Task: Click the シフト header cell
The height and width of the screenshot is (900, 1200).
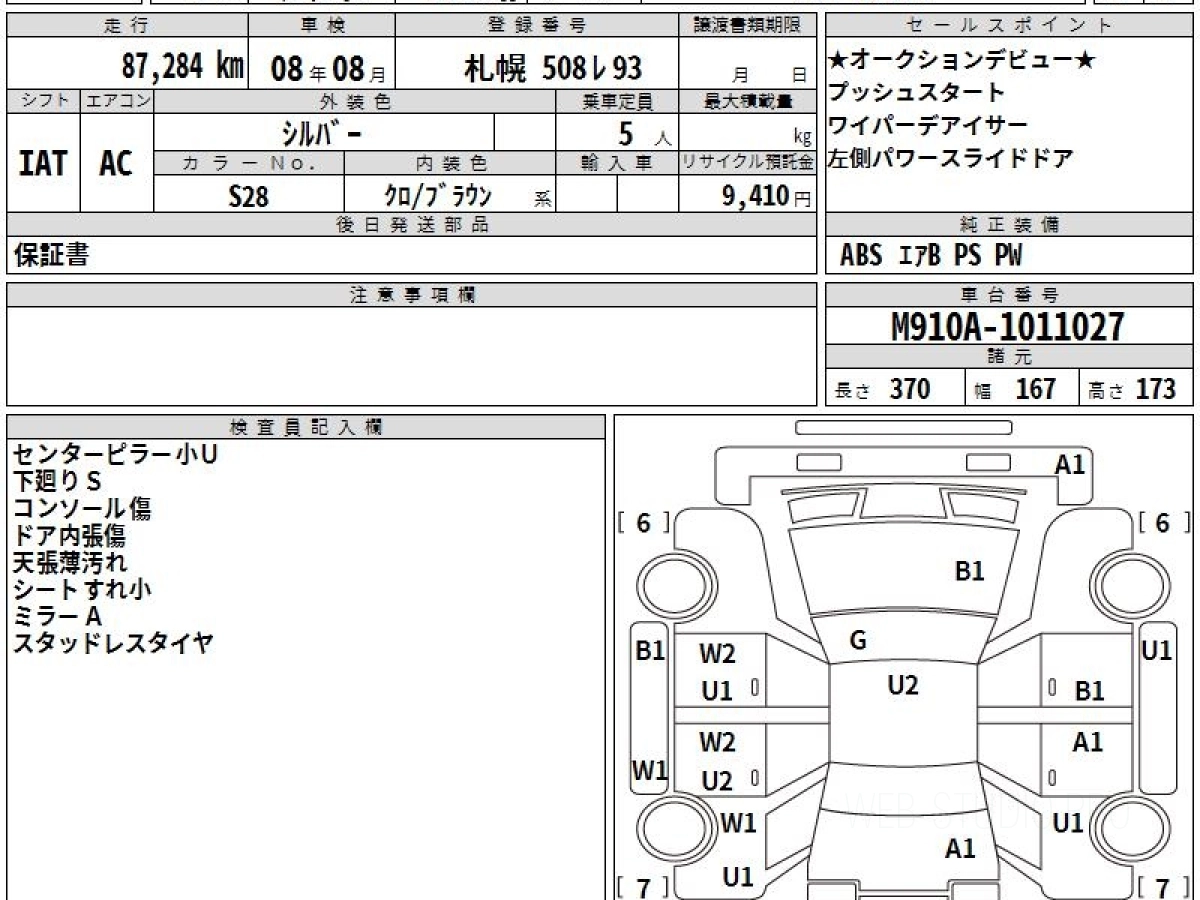Action: [x=44, y=101]
